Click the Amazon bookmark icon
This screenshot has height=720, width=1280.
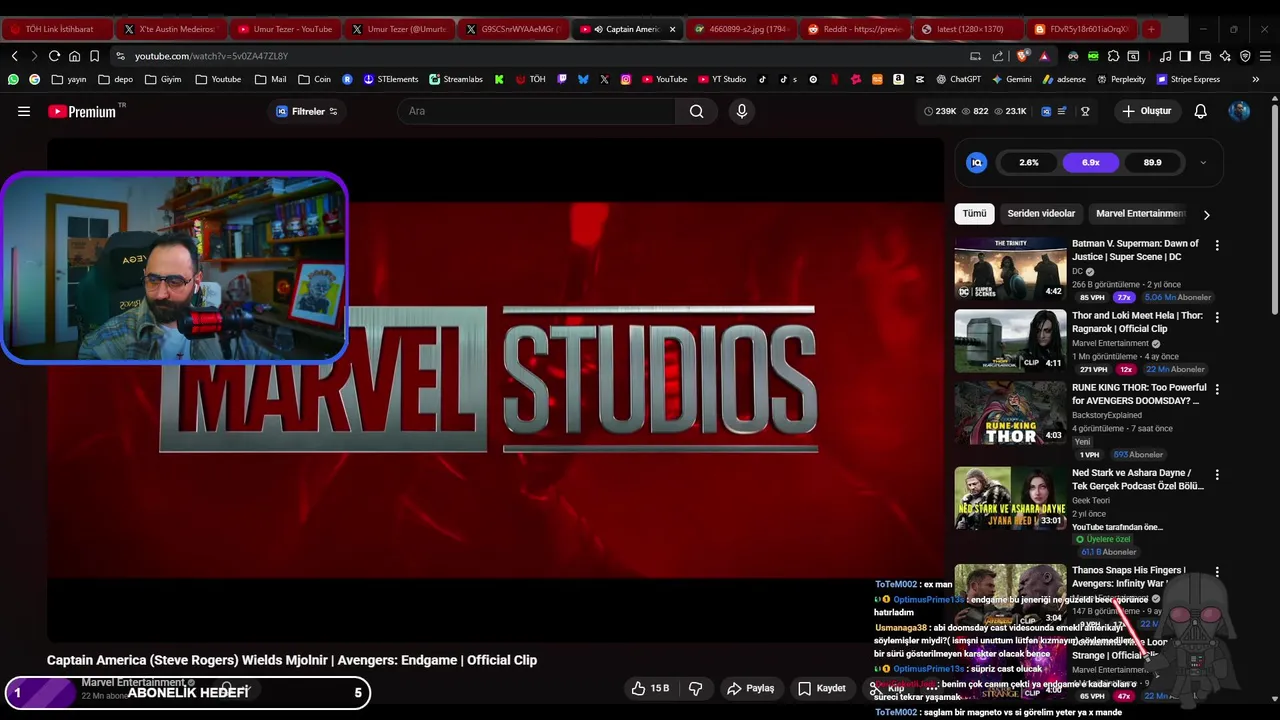pos(898,79)
